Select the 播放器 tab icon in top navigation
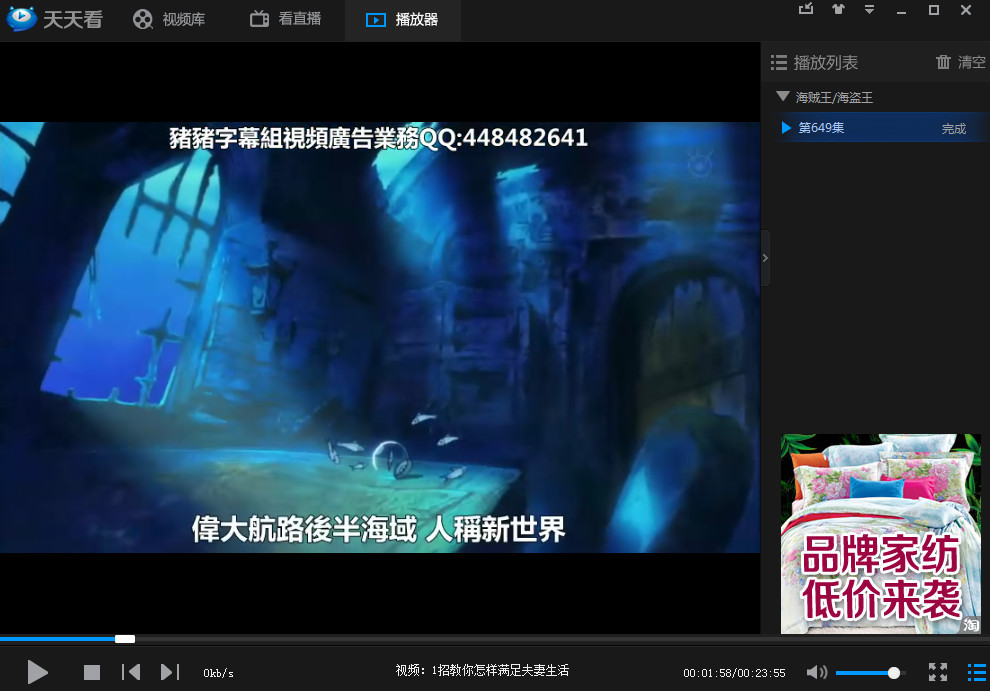 (x=375, y=20)
